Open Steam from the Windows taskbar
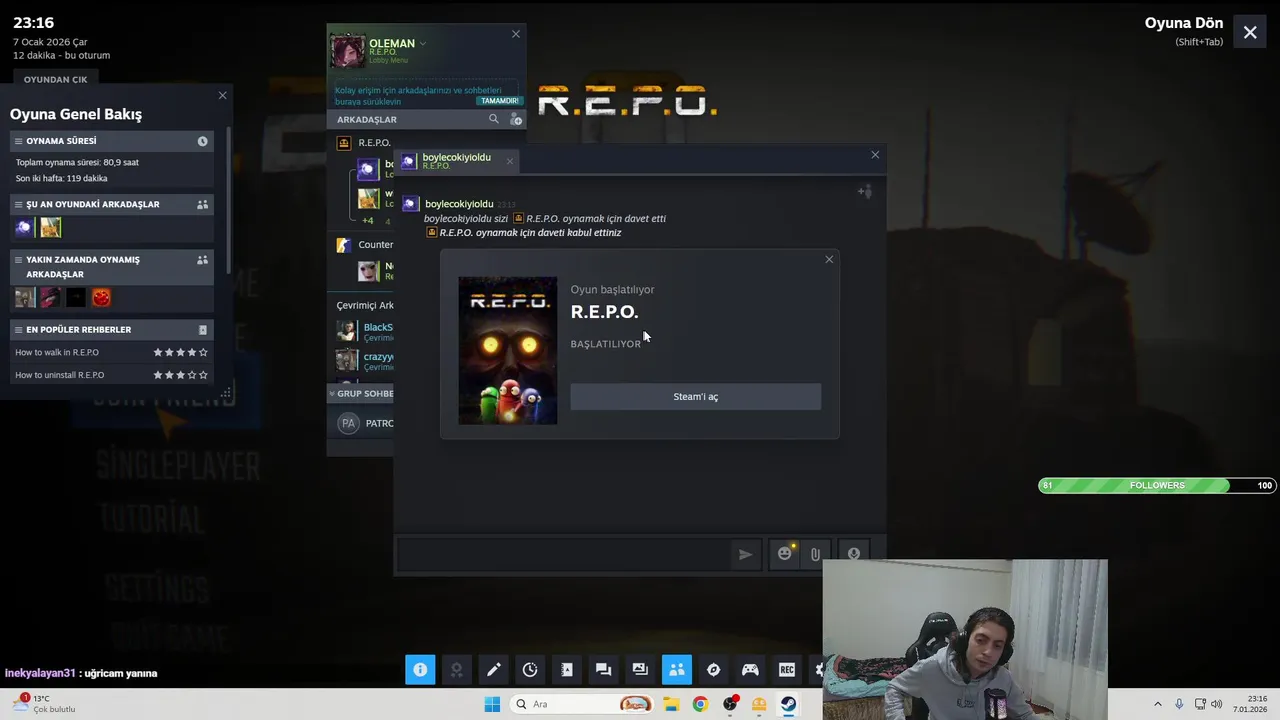The height and width of the screenshot is (720, 1280). click(x=789, y=704)
